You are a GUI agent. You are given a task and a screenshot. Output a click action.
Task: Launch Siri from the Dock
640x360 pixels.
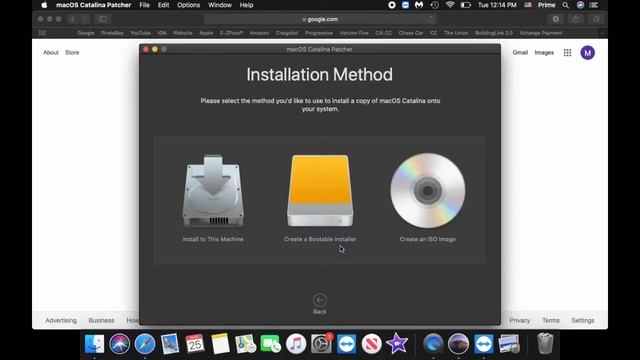(120, 344)
